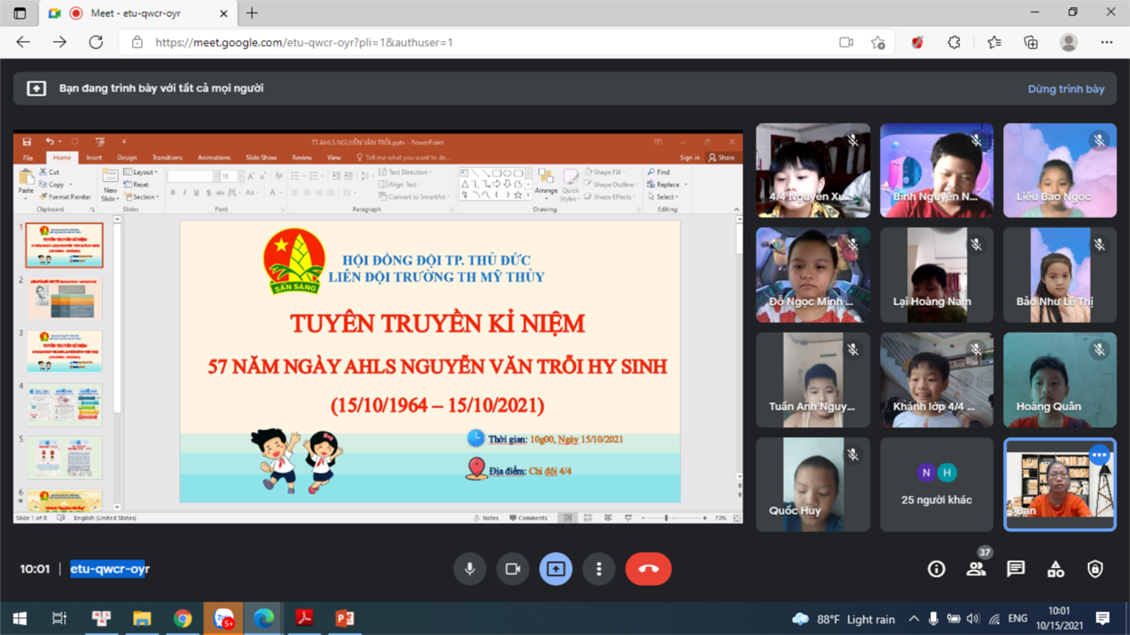Screen dimensions: 1130x635
Task: Switch to PowerPoint Insert tab
Action: point(94,157)
